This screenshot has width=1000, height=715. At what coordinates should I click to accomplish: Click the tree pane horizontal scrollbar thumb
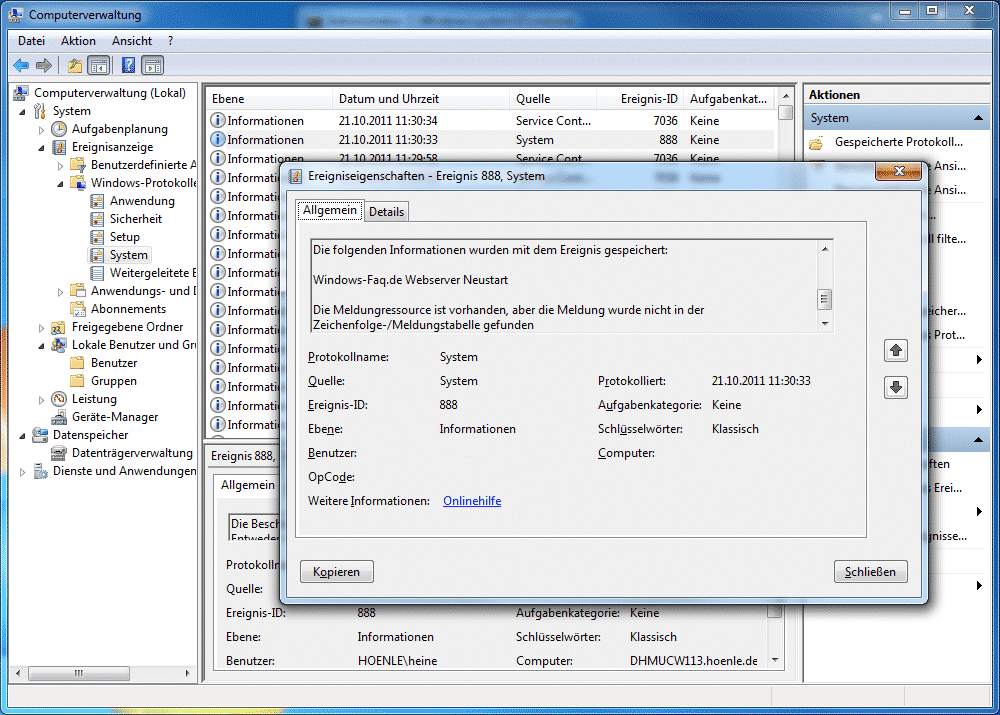coord(78,673)
